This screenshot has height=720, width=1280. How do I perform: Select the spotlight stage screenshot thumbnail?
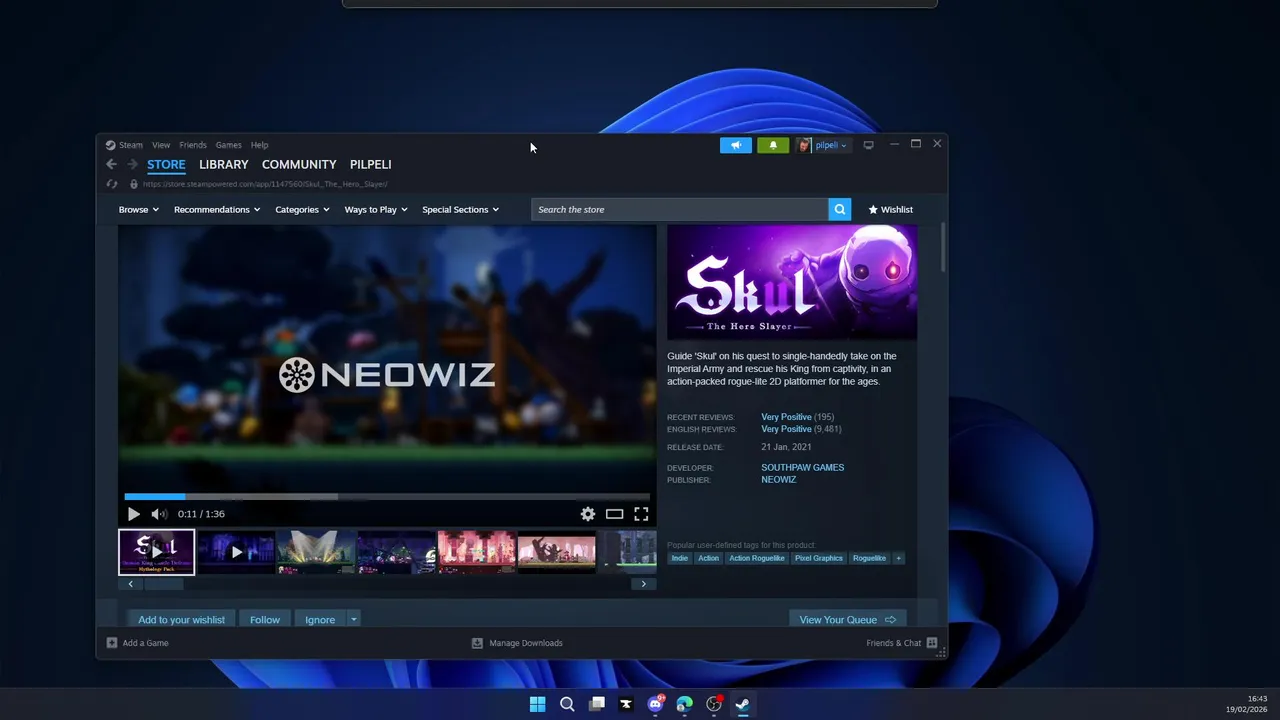coord(316,552)
